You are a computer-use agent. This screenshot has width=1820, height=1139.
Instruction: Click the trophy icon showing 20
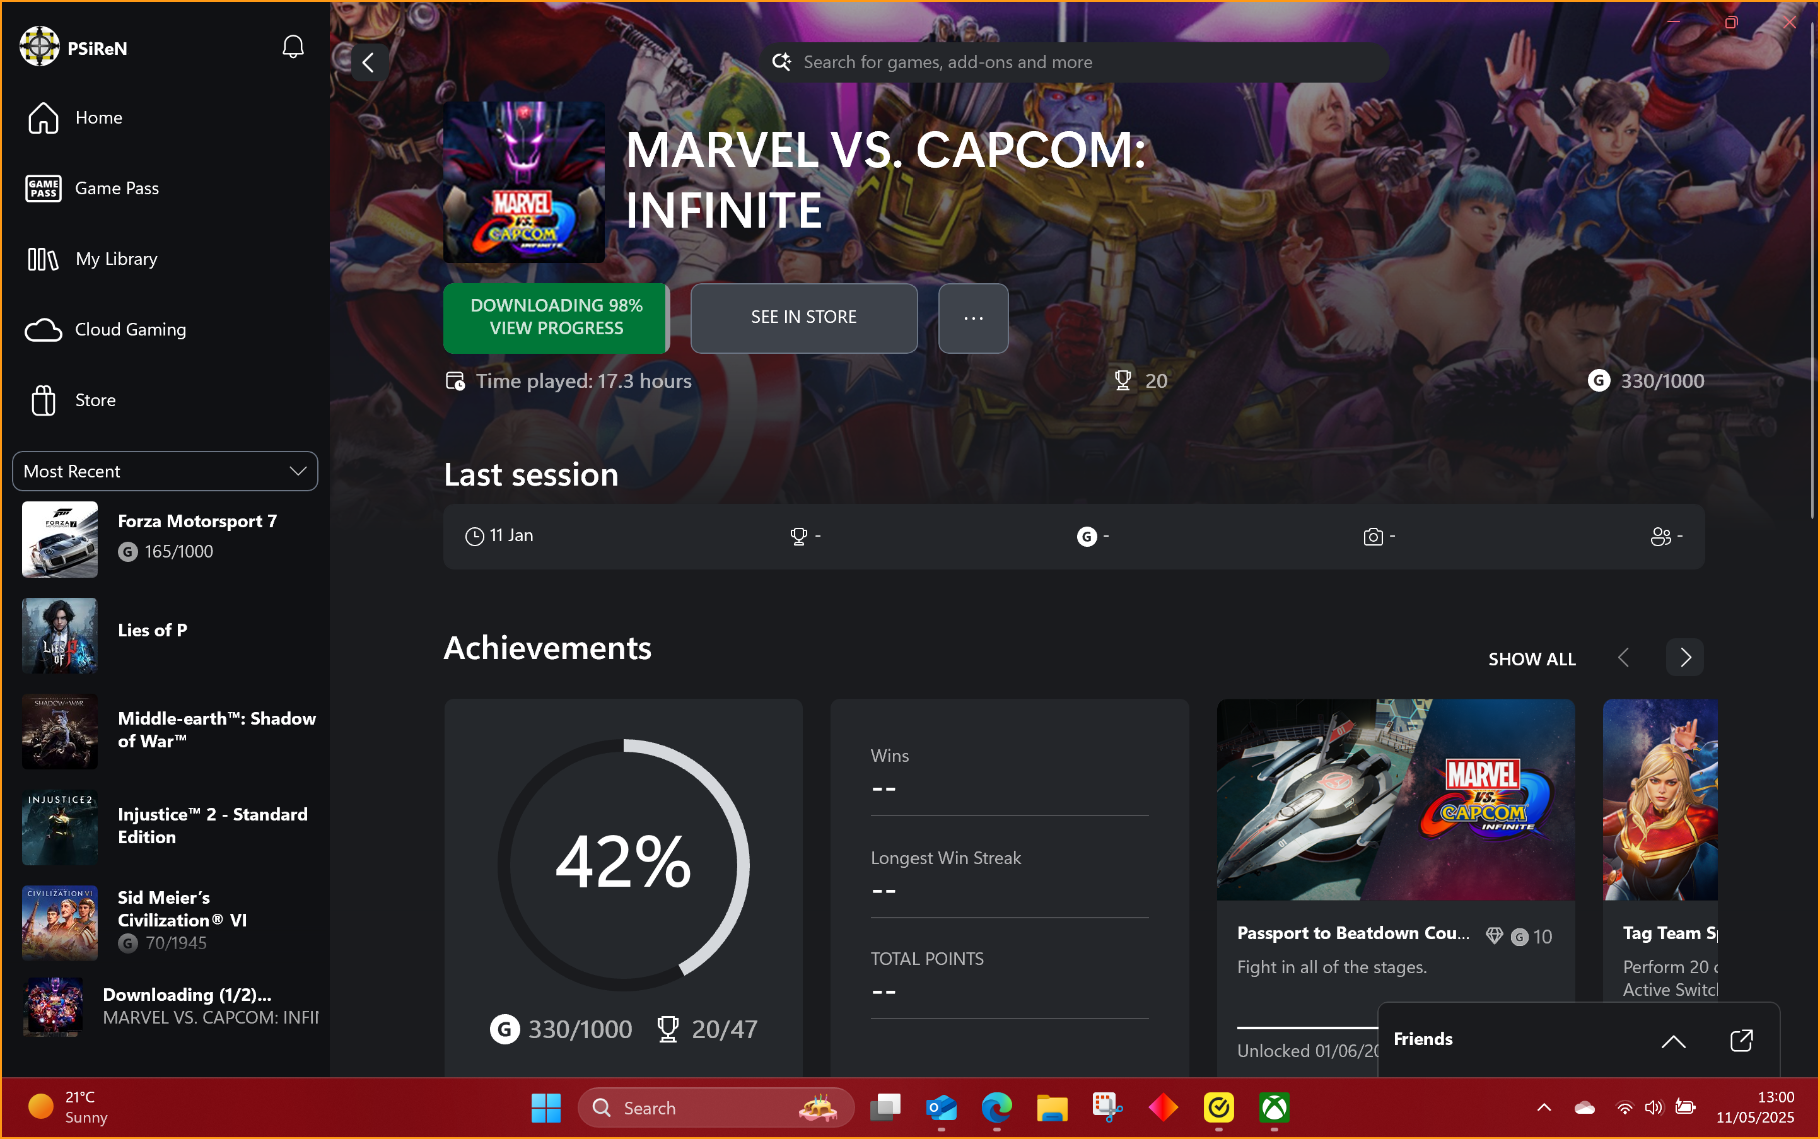click(x=1123, y=381)
